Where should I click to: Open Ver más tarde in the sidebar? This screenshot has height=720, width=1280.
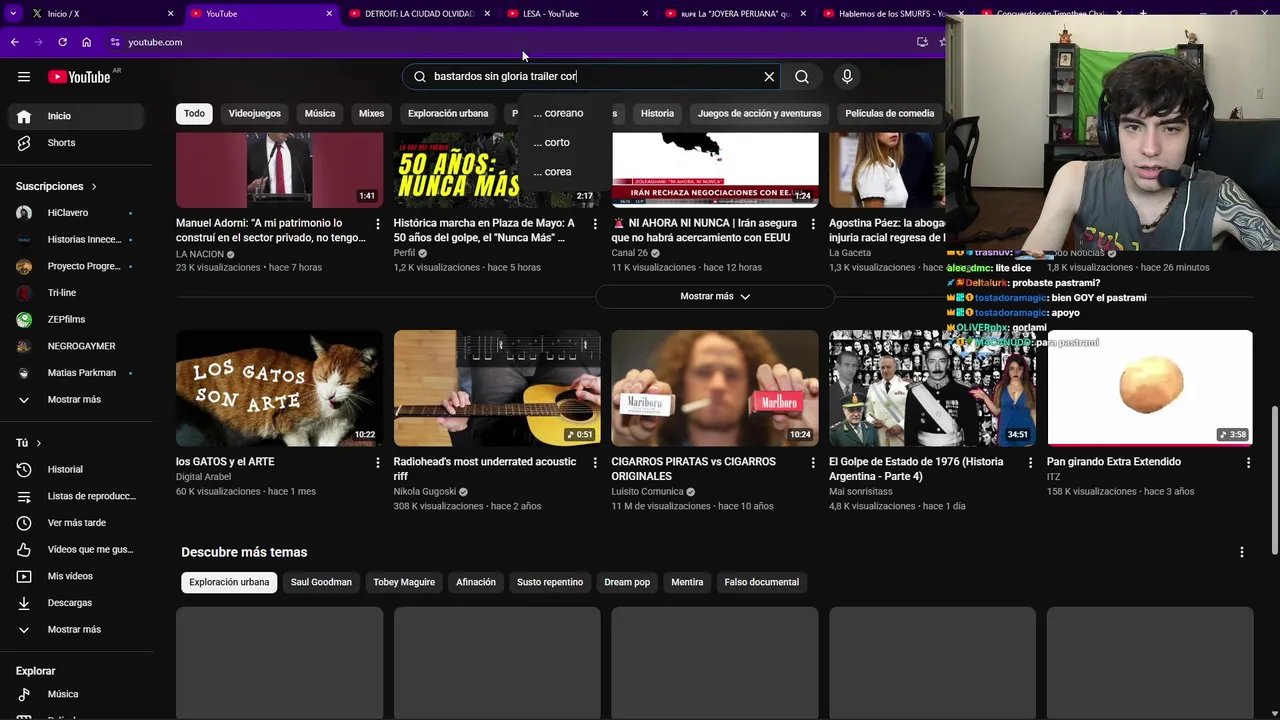[x=77, y=523]
